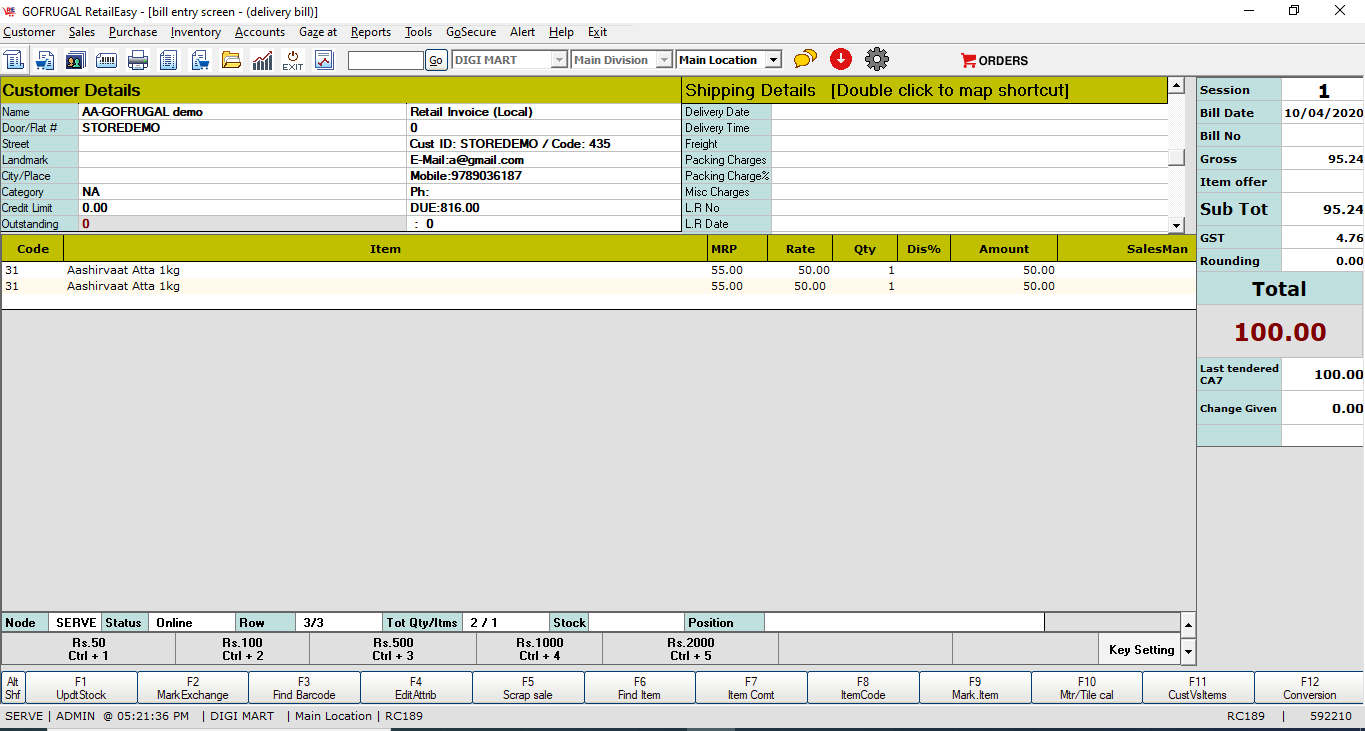The width and height of the screenshot is (1365, 731).
Task: Click the customers people icon in toolbar
Action: pos(75,60)
